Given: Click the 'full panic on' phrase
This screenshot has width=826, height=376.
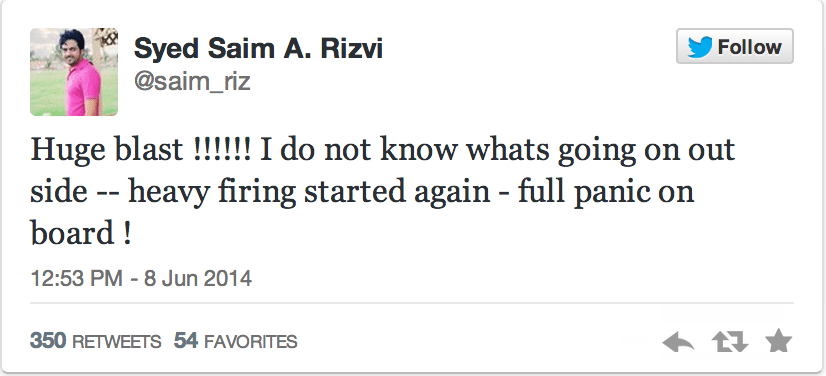Looking at the screenshot, I should point(606,192).
